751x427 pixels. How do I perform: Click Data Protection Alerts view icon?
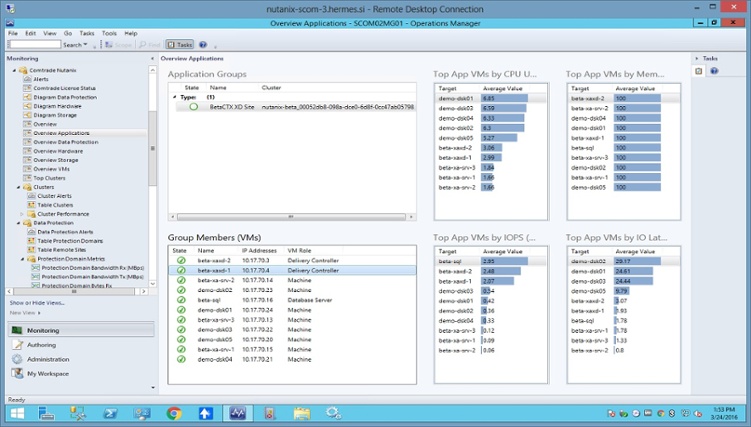32,232
